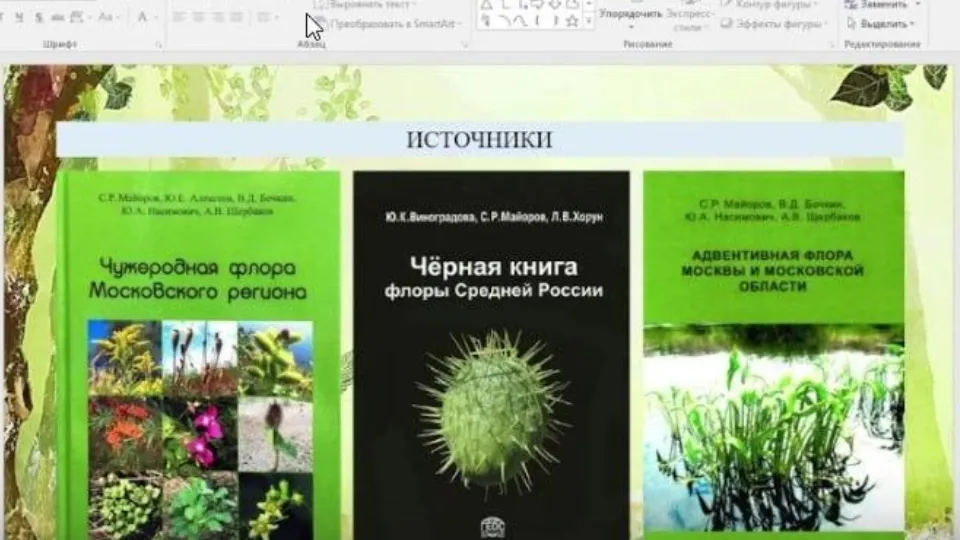This screenshot has width=960, height=540.
Task: Open Quick Styles (Экспресс-стили) gallery
Action: 689,17
